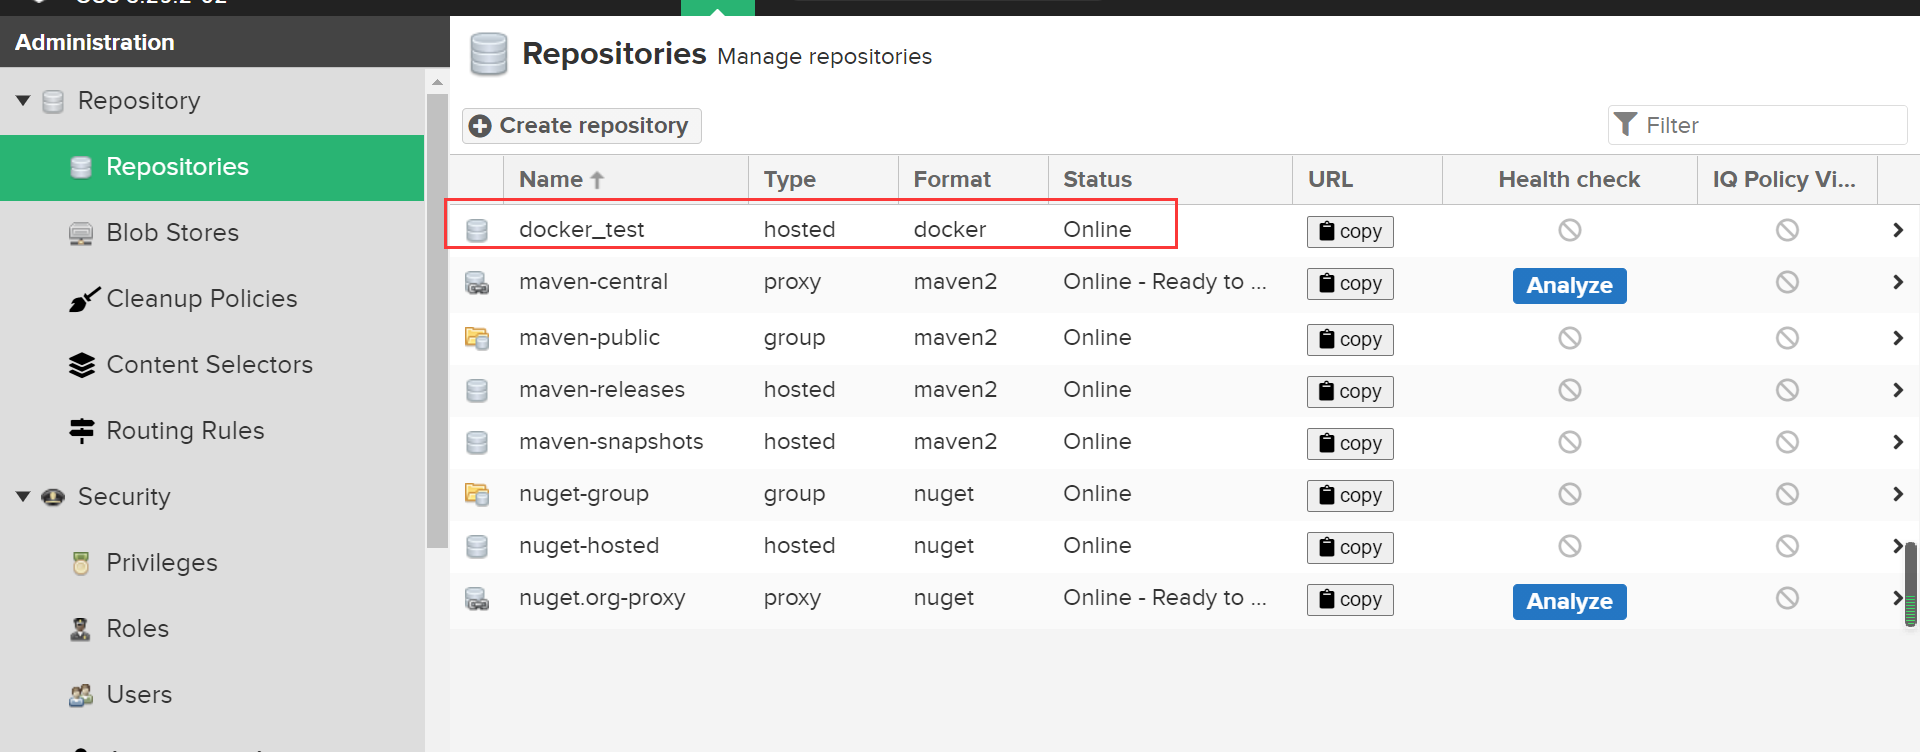Open maven-snapshots details via row chevron
This screenshot has width=1920, height=752.
[x=1897, y=442]
